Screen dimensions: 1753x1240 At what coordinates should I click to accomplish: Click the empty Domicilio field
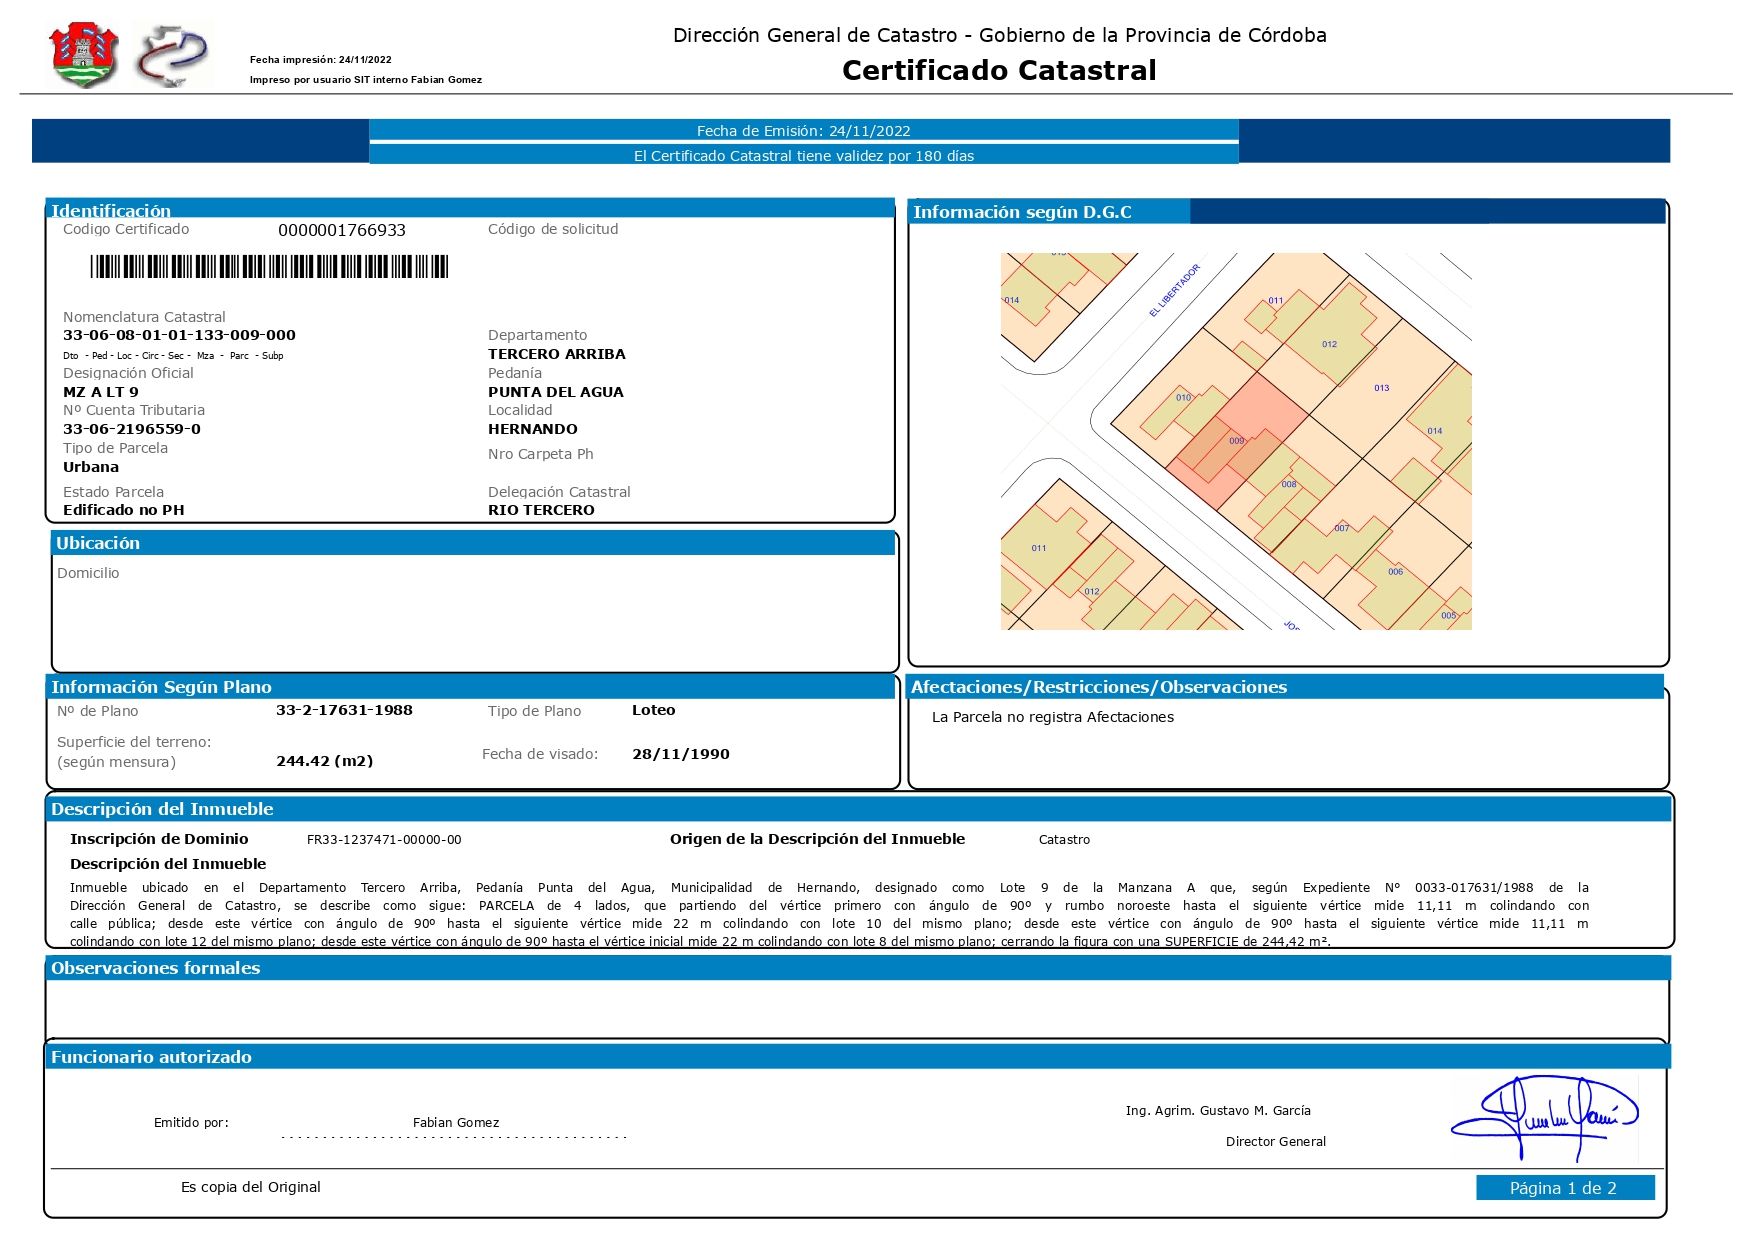tap(474, 610)
